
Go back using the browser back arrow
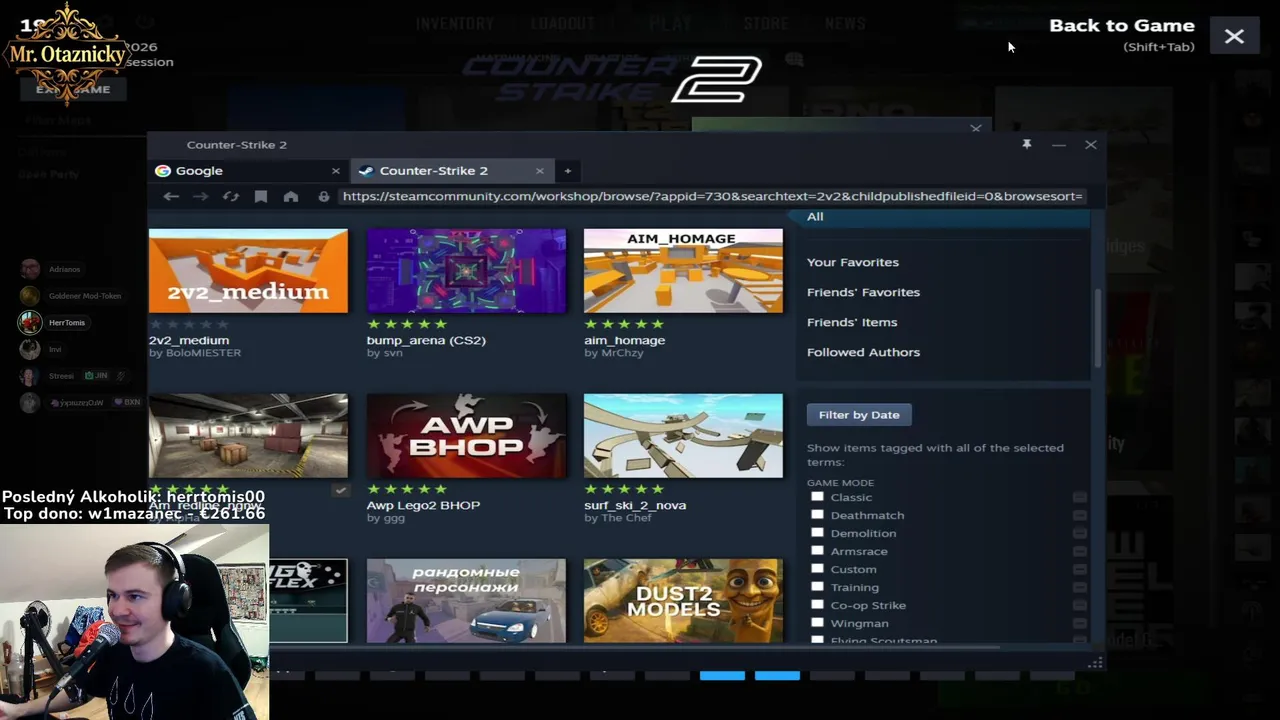click(x=171, y=197)
